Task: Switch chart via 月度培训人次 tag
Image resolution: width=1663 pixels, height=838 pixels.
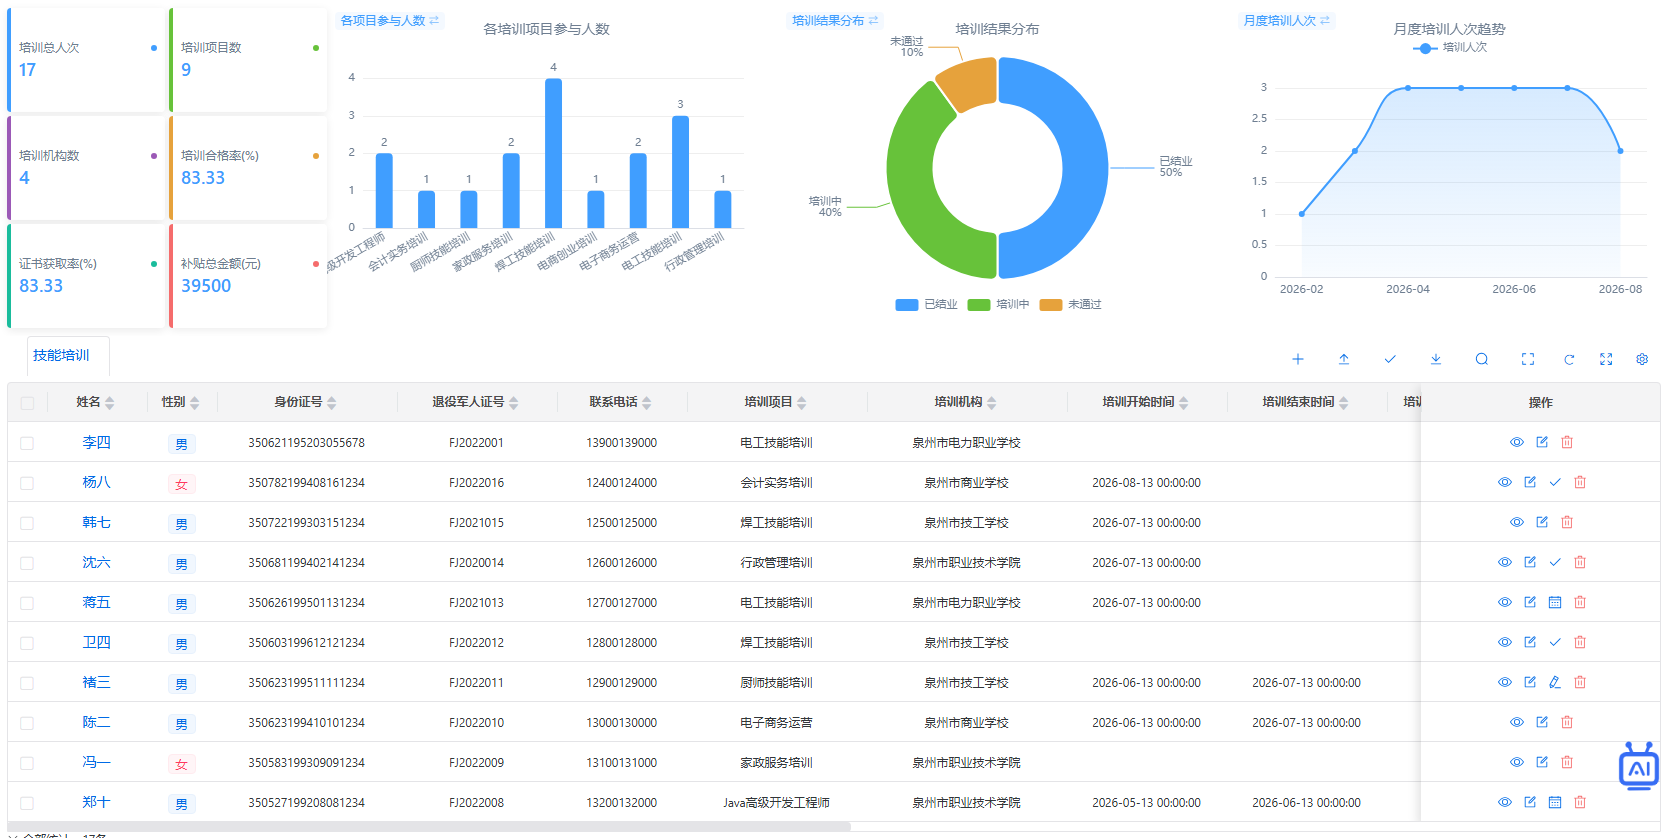Action: point(1287,20)
